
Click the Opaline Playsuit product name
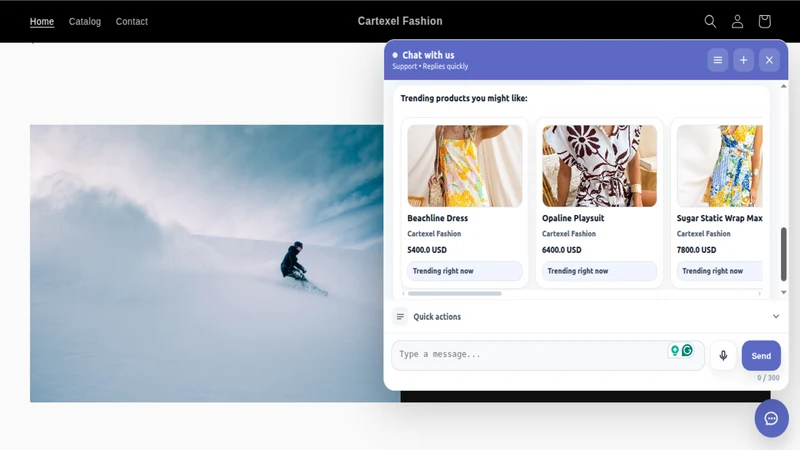tap(573, 218)
